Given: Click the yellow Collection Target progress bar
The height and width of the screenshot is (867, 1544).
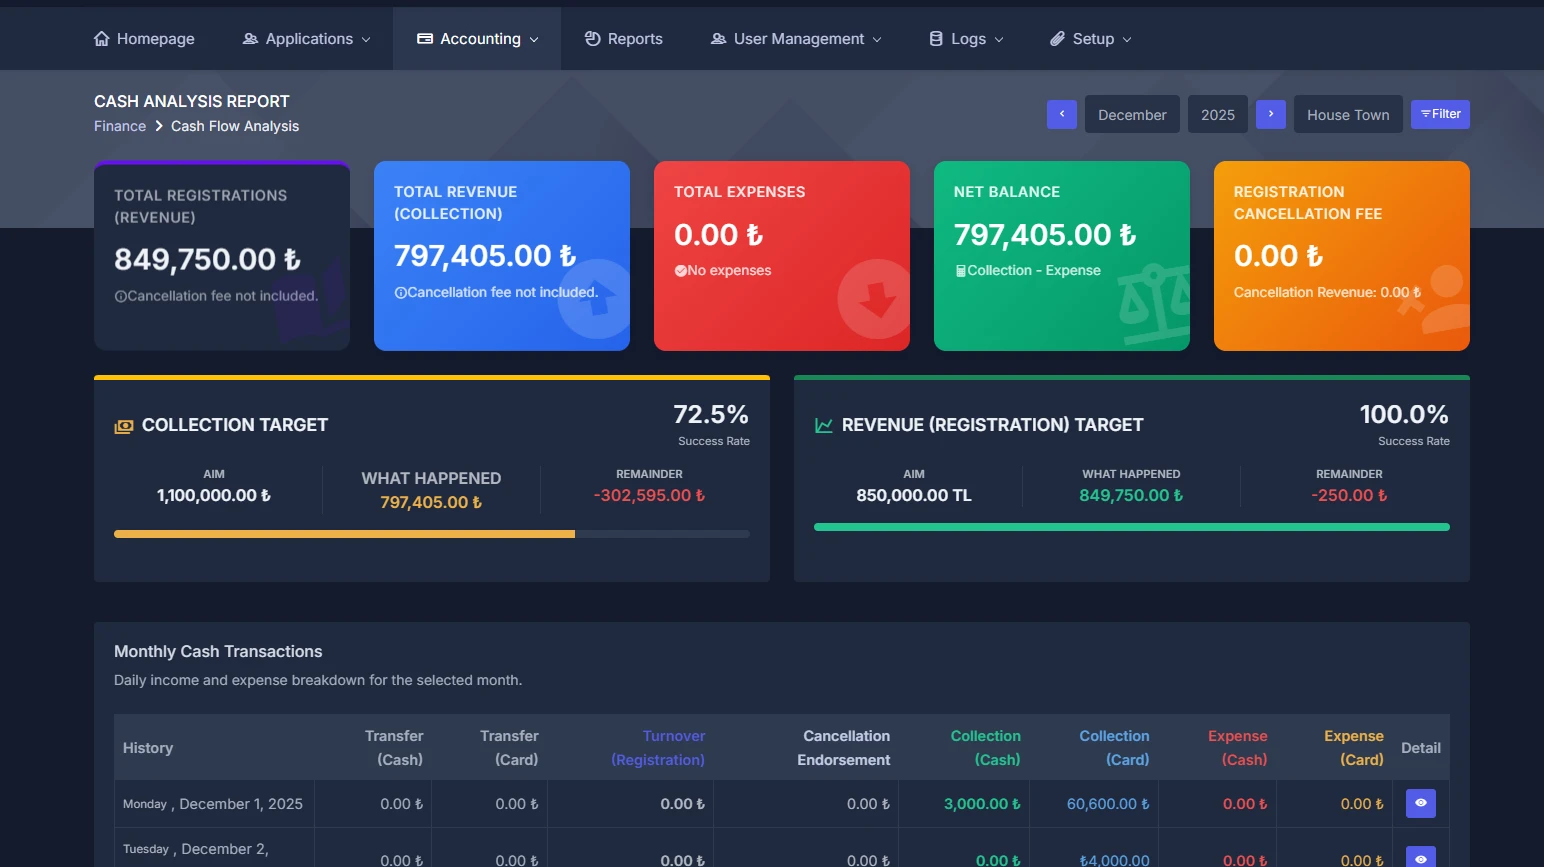Looking at the screenshot, I should tap(344, 534).
